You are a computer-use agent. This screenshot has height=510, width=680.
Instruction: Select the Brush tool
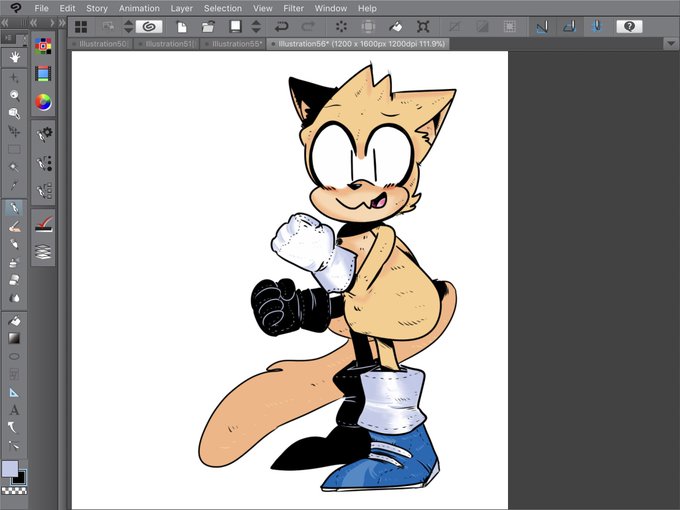(14, 244)
